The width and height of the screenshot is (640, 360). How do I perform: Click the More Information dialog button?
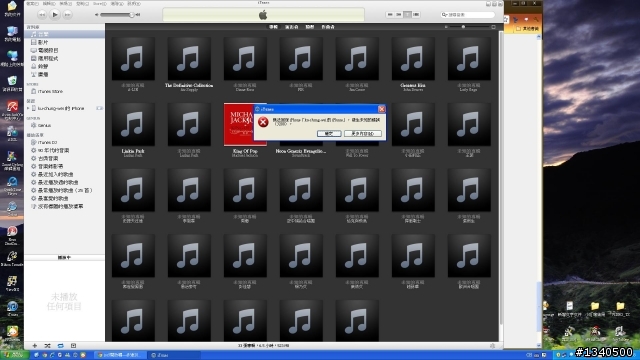(363, 134)
